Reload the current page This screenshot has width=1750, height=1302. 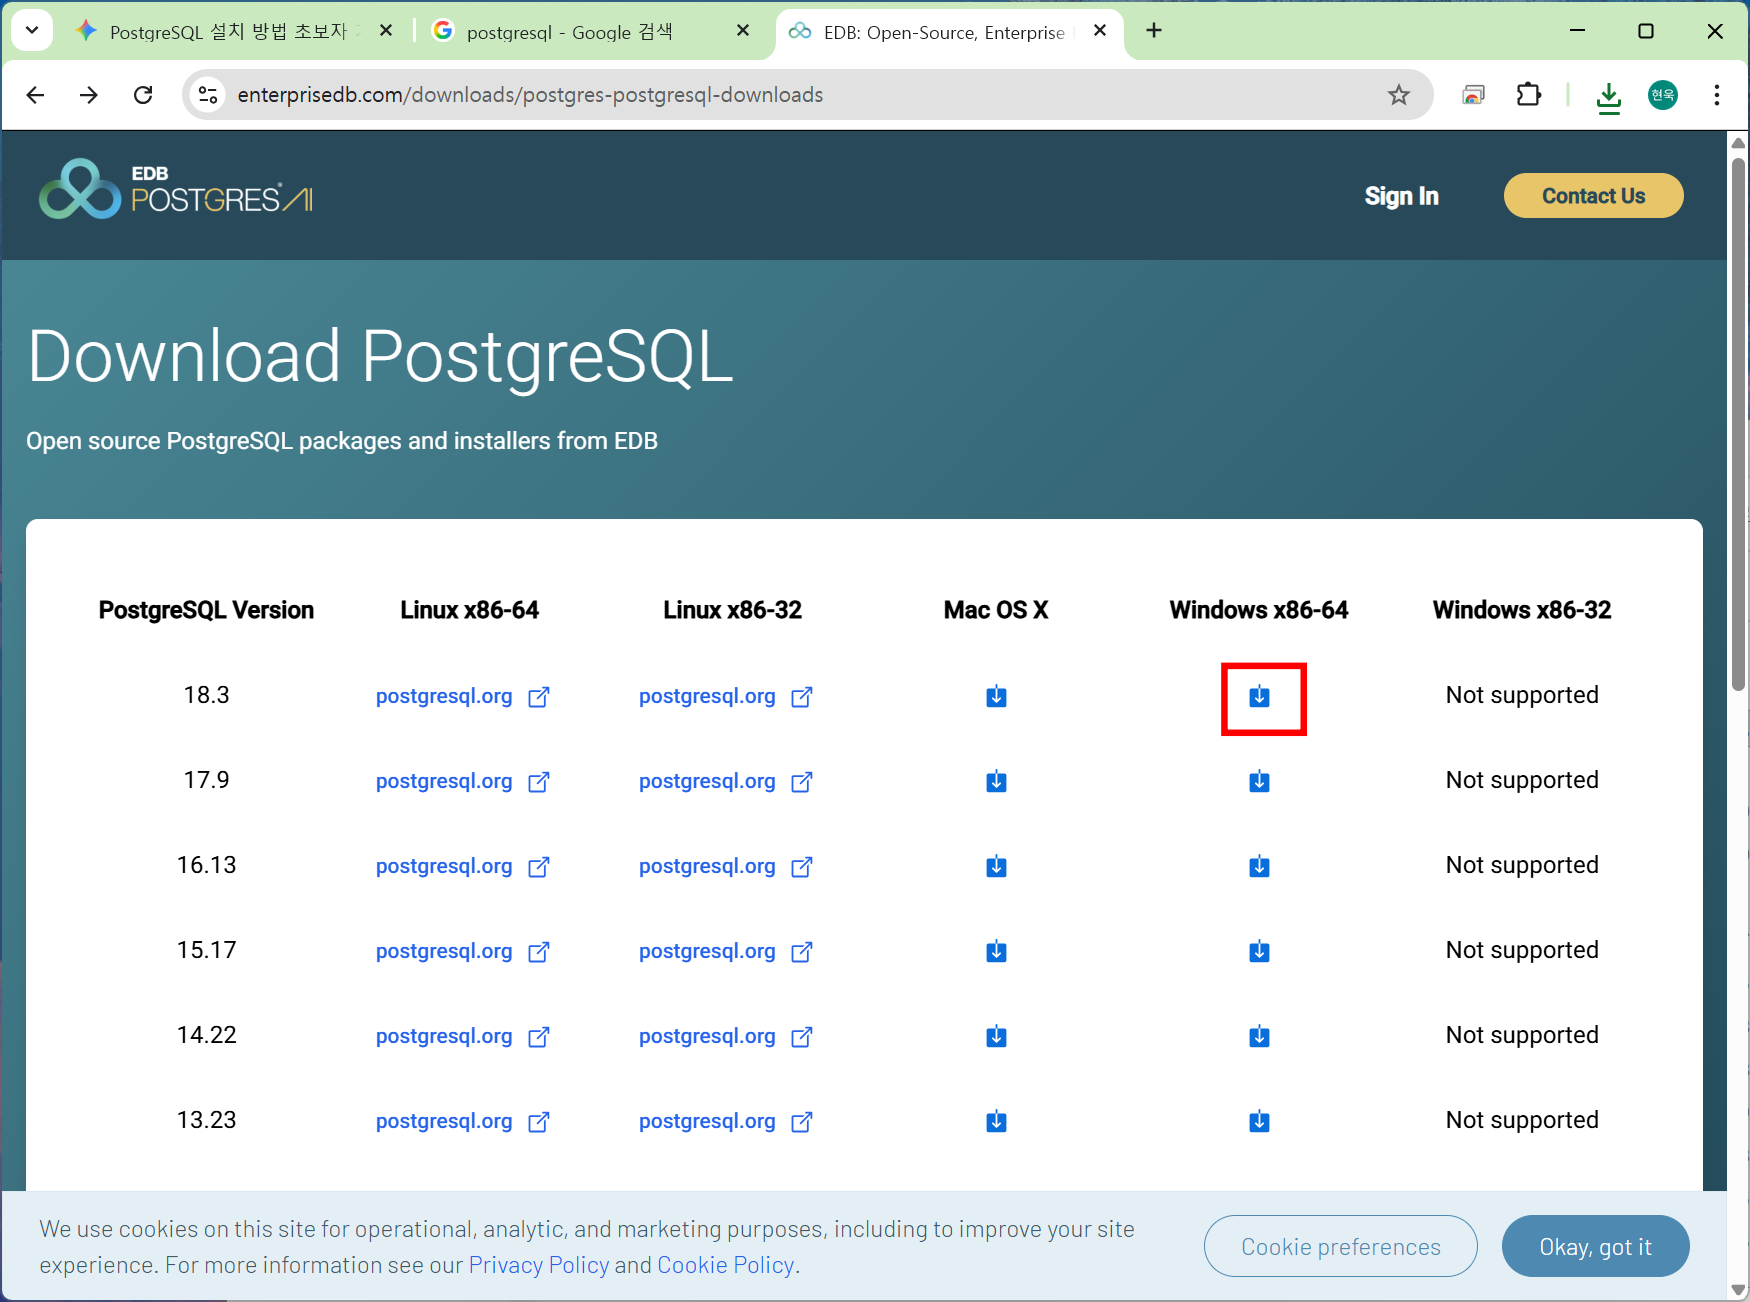[143, 95]
